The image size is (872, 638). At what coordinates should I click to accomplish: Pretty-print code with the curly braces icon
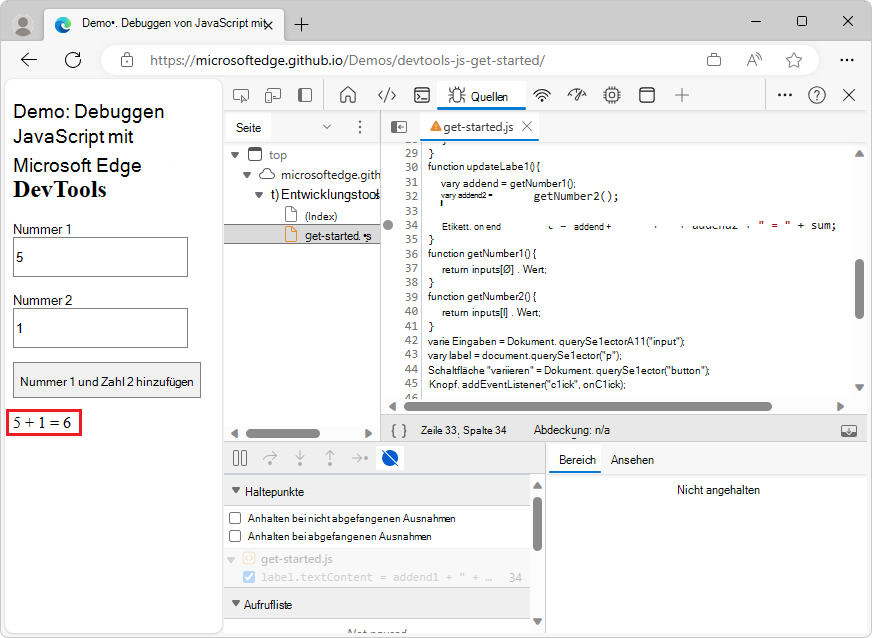399,430
